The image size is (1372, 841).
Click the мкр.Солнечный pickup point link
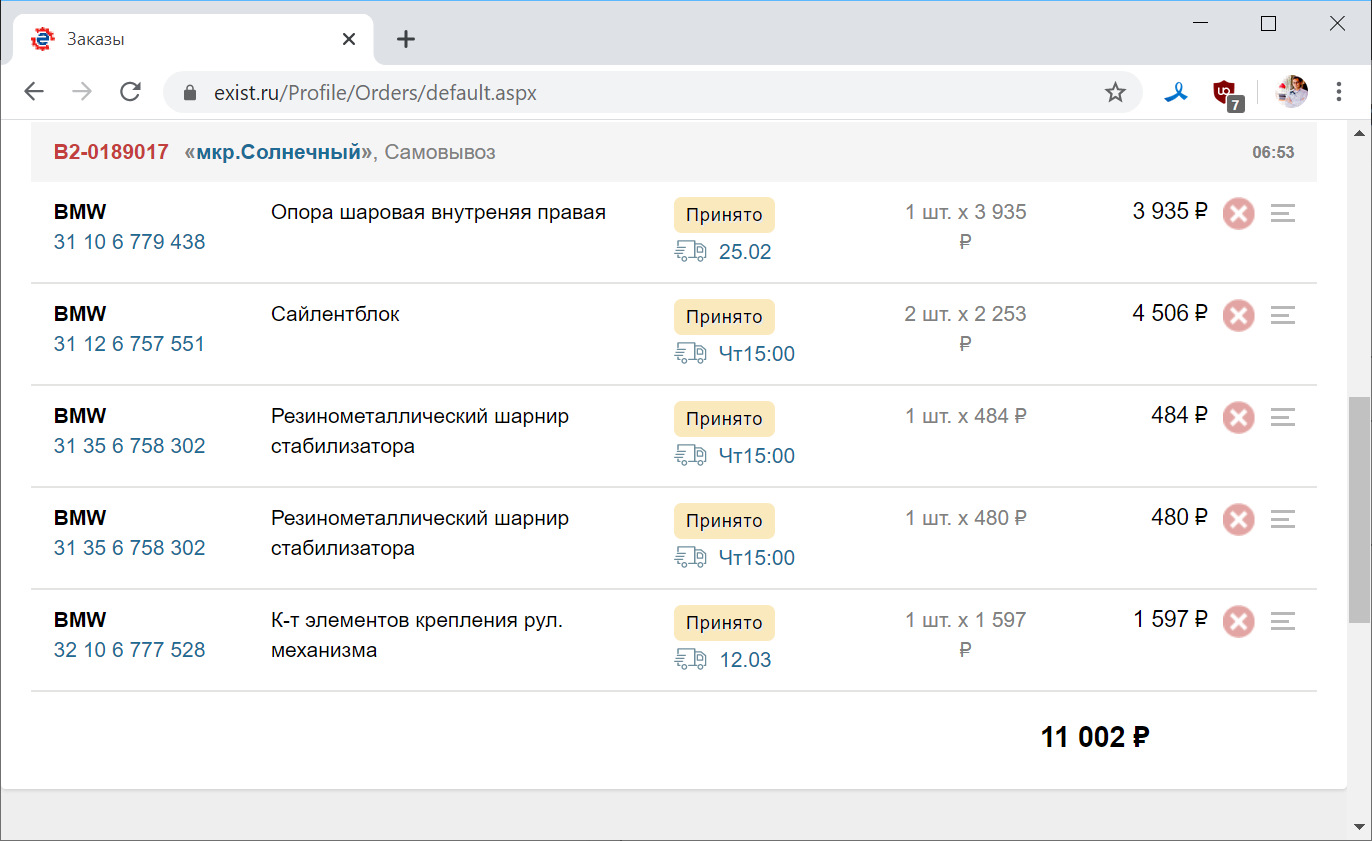[x=277, y=153]
